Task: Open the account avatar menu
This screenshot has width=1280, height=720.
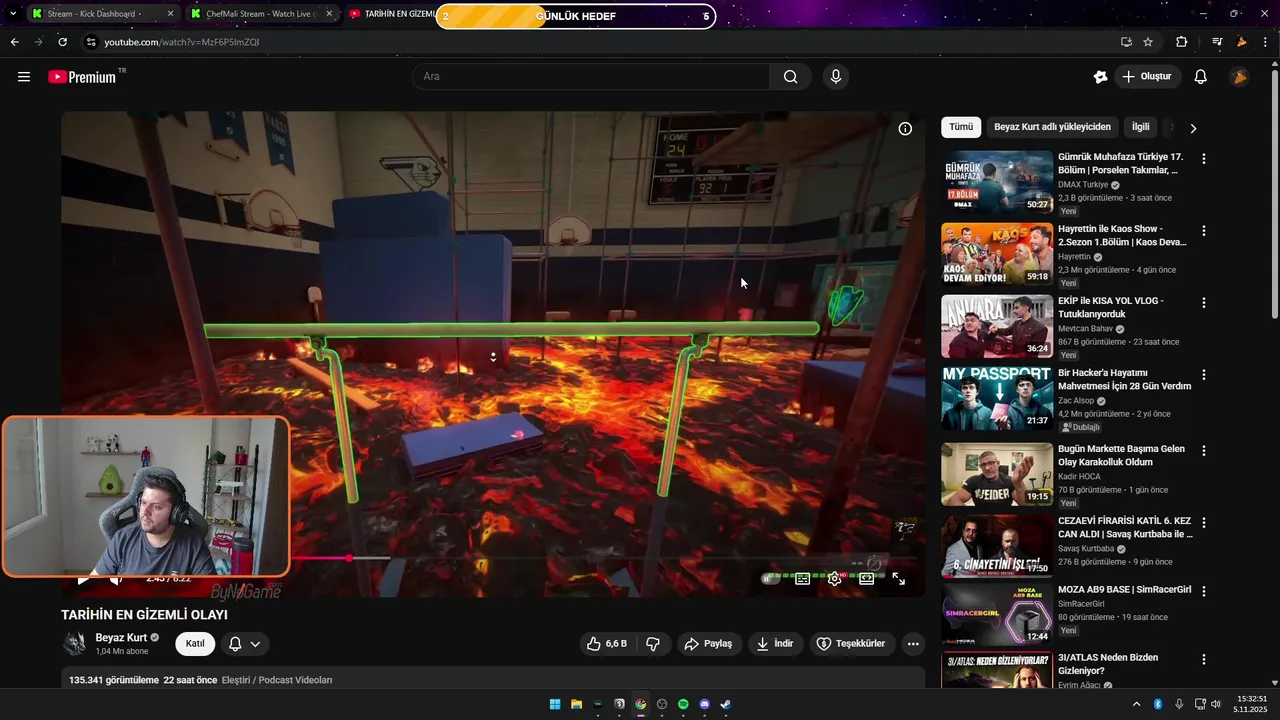Action: coord(1240,77)
